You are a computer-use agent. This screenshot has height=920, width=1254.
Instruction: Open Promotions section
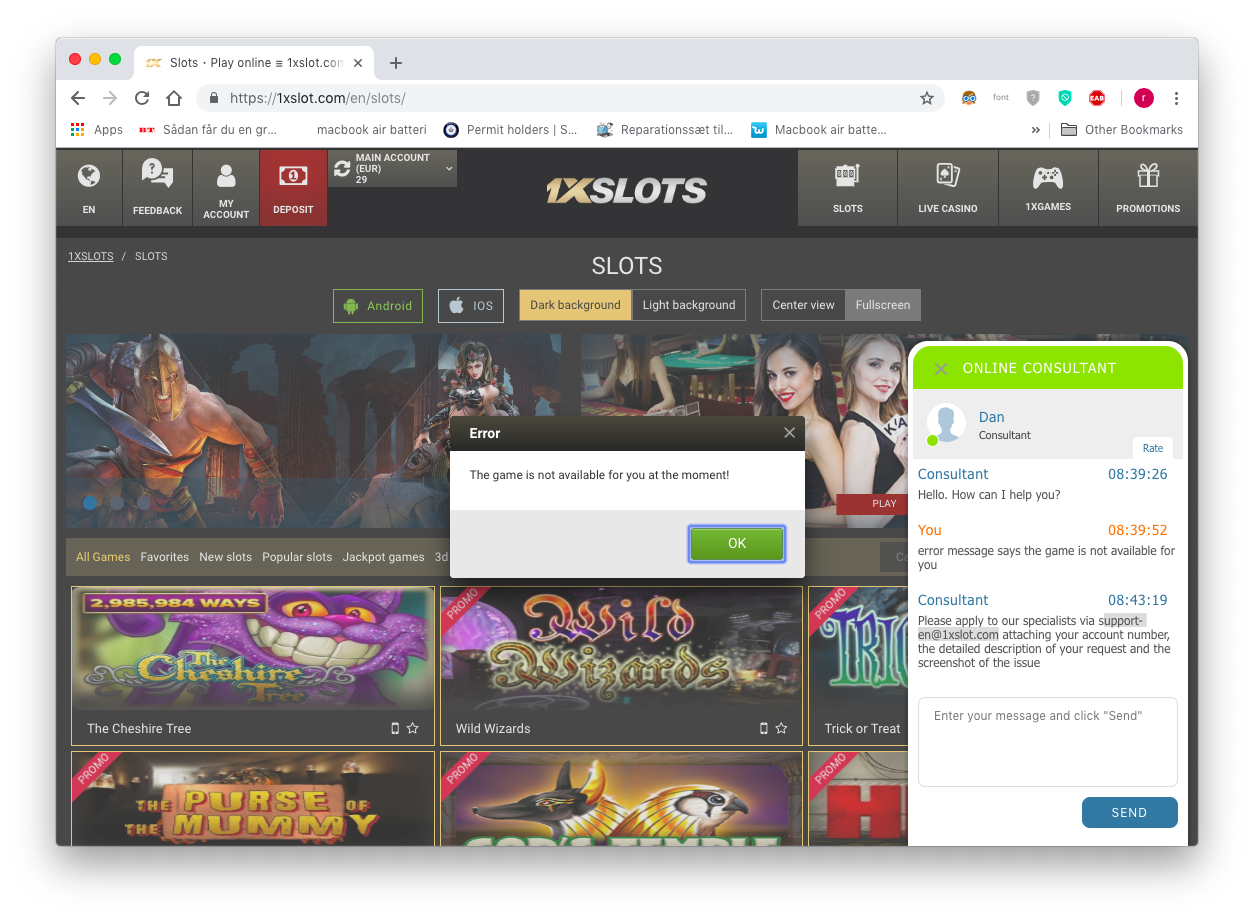1148,188
